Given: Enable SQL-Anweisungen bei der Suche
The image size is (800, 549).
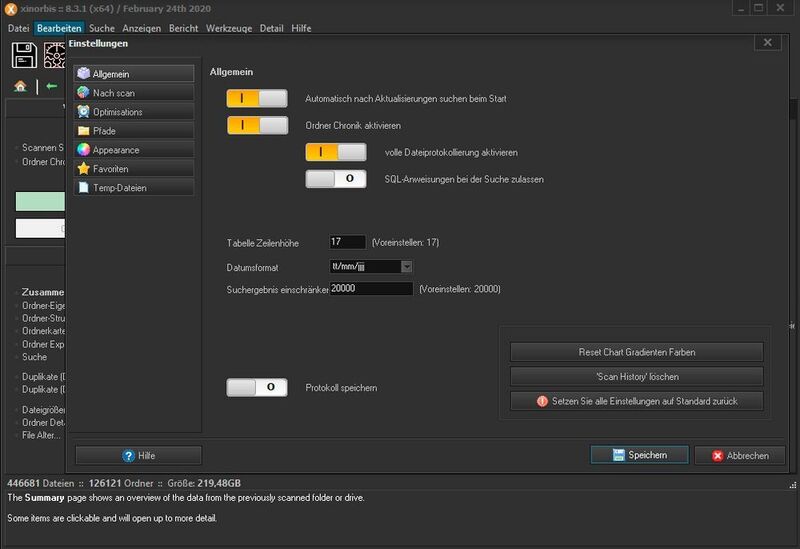Looking at the screenshot, I should [336, 179].
